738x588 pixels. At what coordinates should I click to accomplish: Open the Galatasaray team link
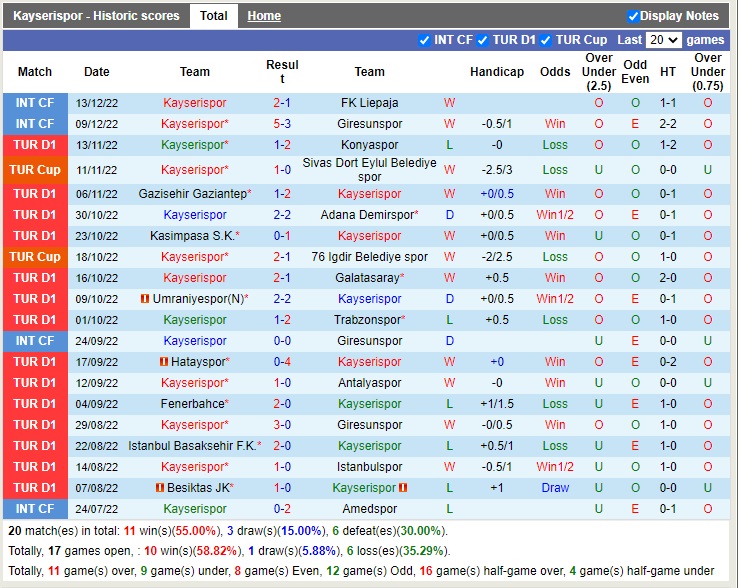[366, 278]
